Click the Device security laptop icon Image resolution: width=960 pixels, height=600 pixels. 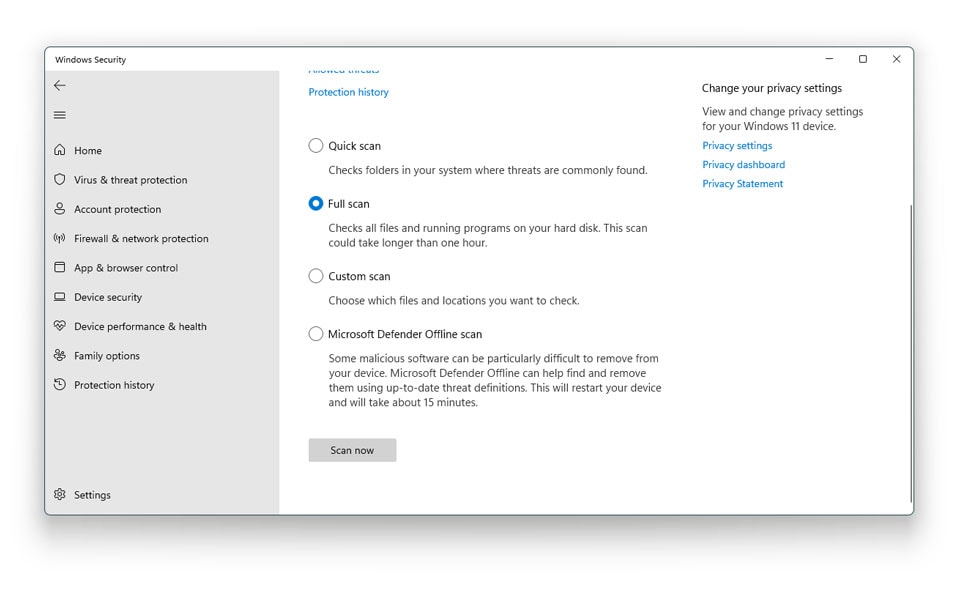(59, 297)
